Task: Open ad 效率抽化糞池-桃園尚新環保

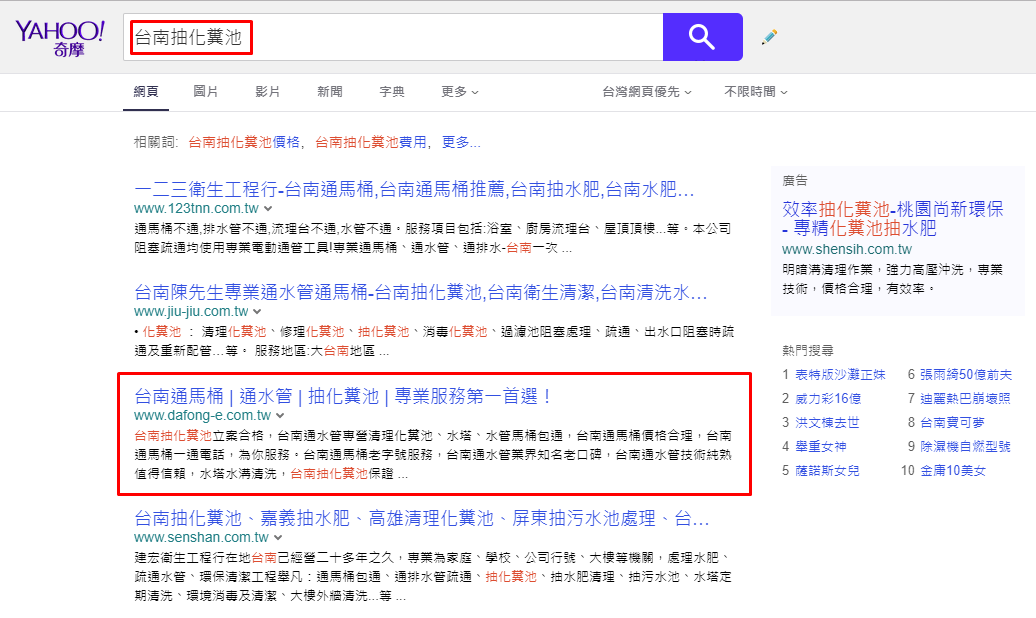Action: tap(893, 219)
